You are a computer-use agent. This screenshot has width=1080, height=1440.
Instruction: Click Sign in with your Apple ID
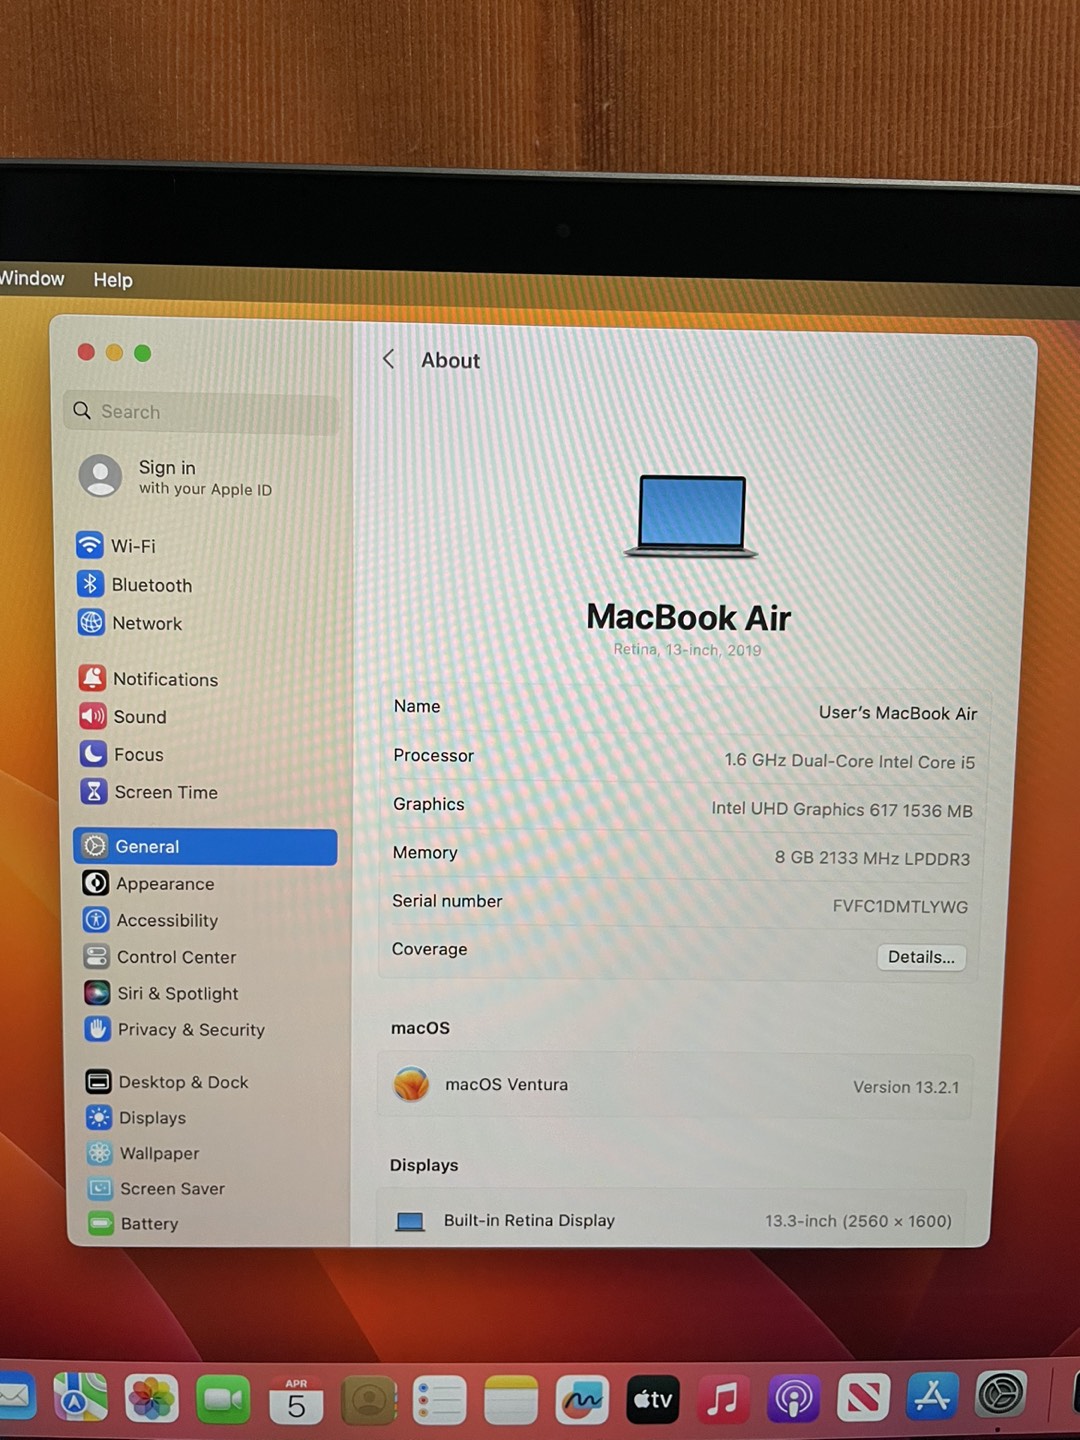pyautogui.click(x=168, y=477)
